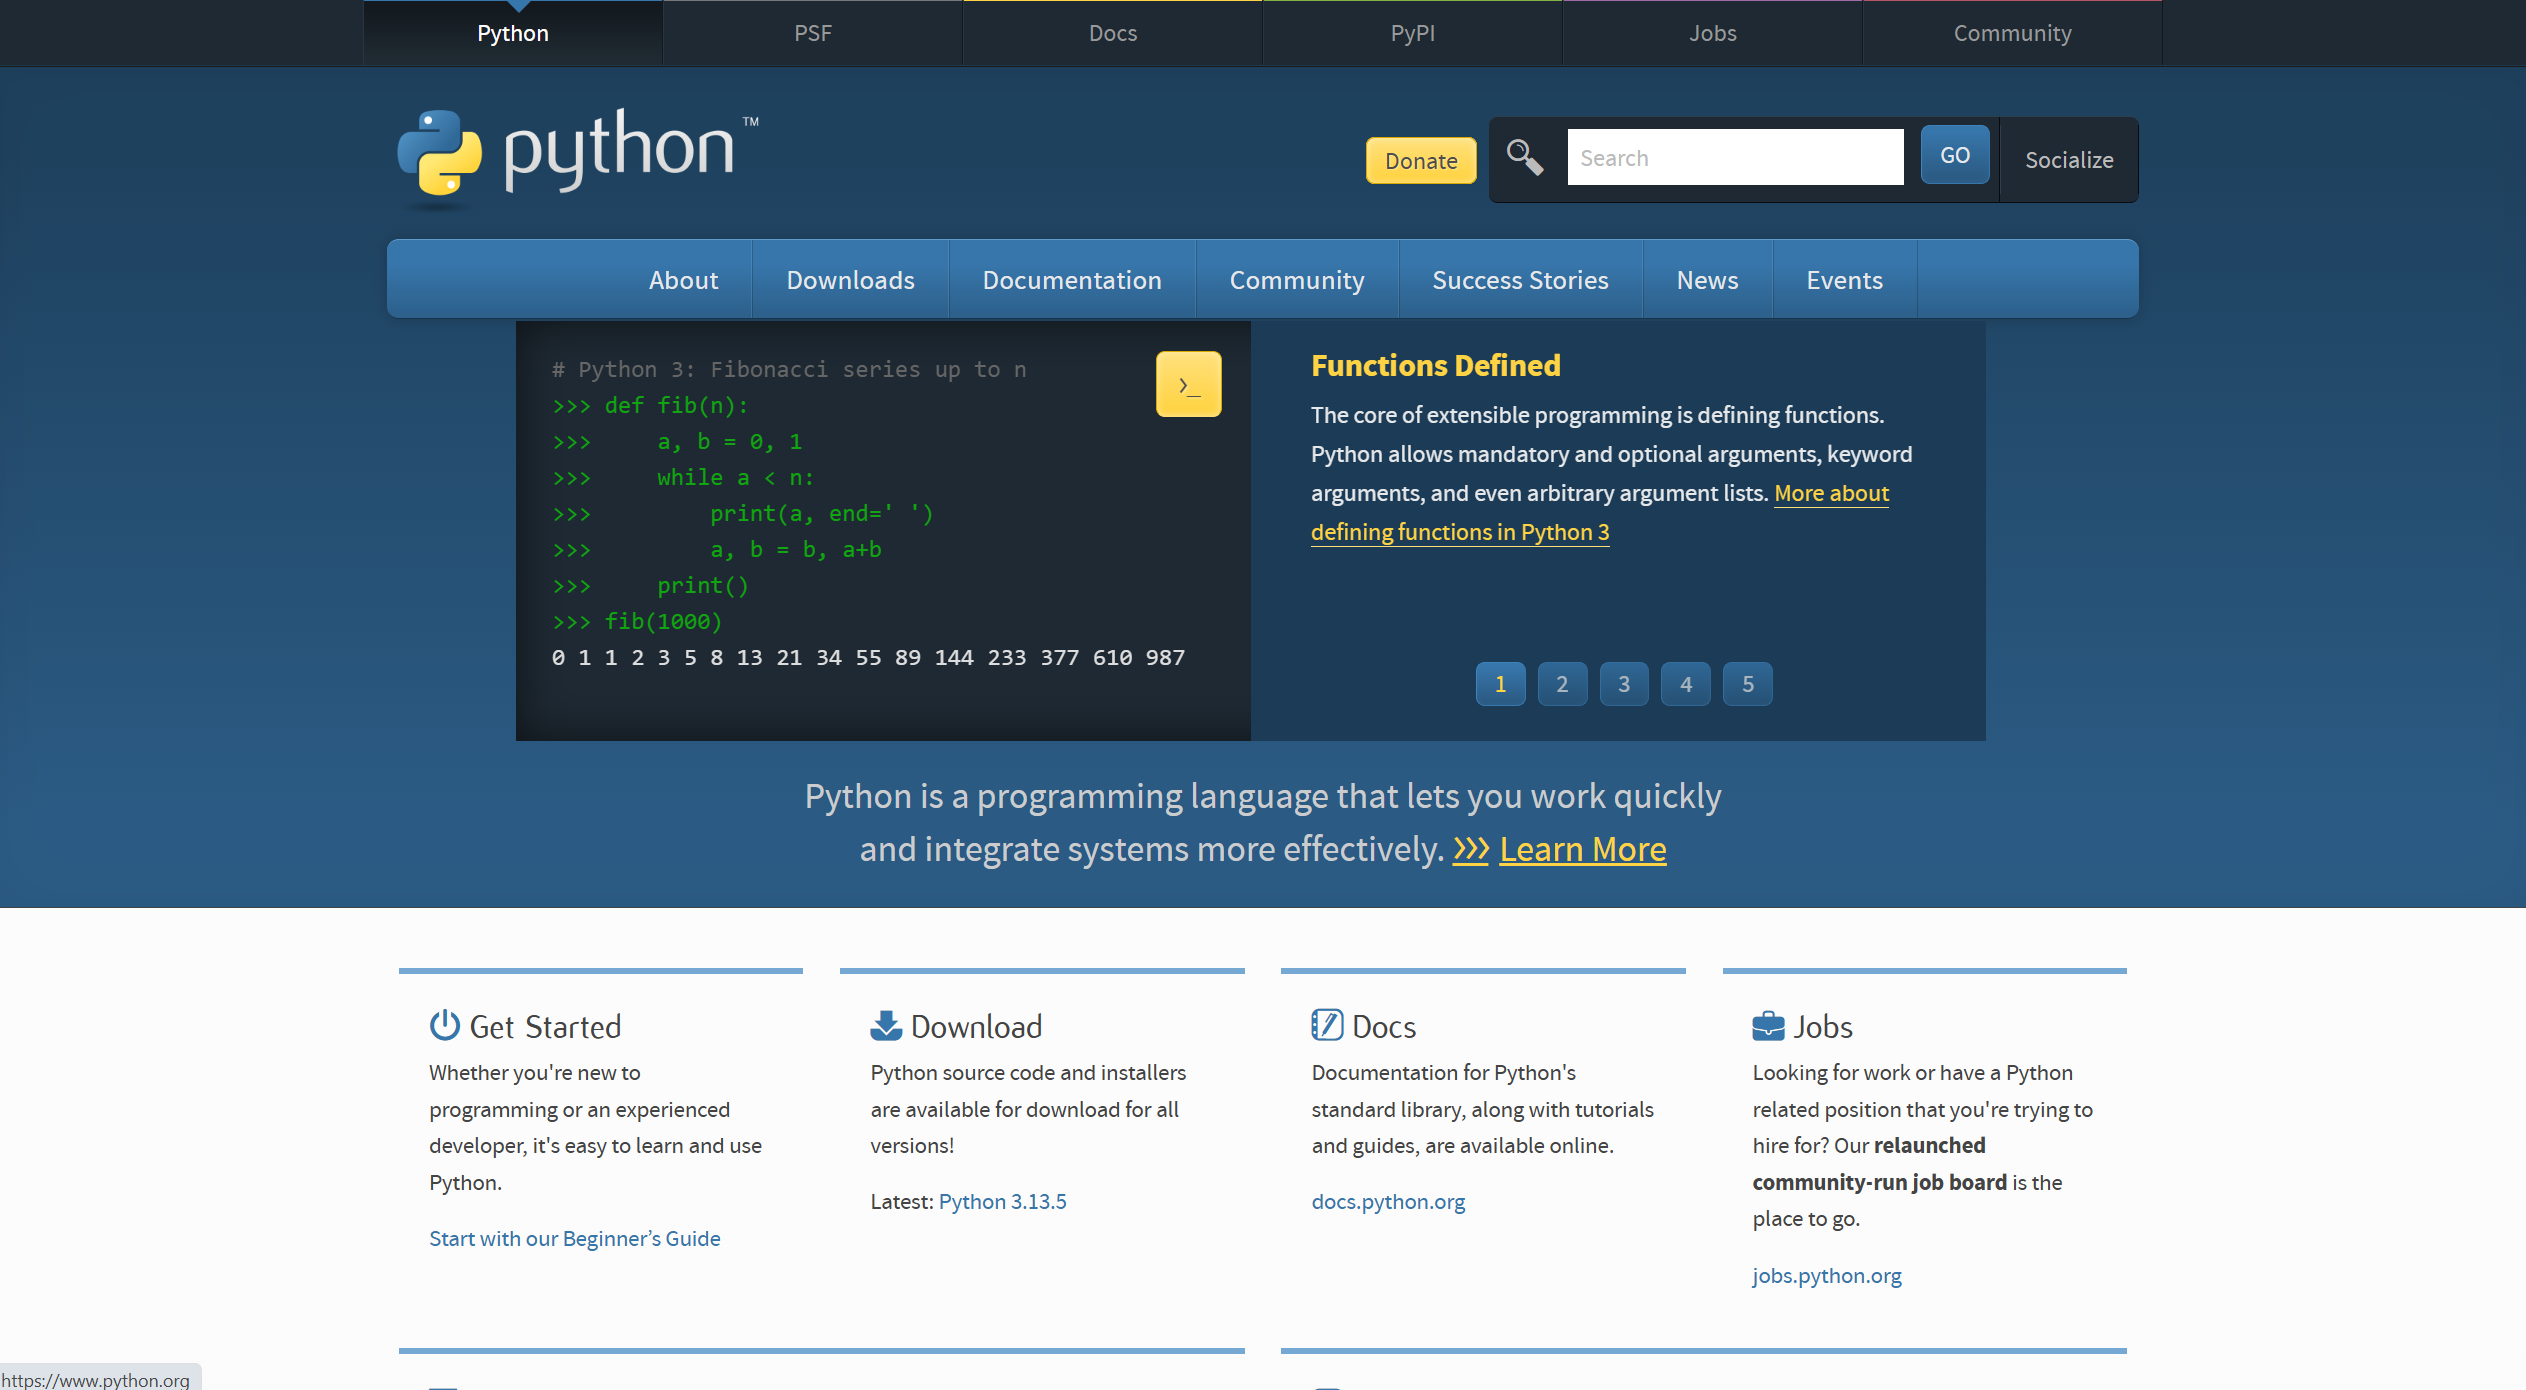Click inside the search input field
The image size is (2526, 1390).
1735,157
